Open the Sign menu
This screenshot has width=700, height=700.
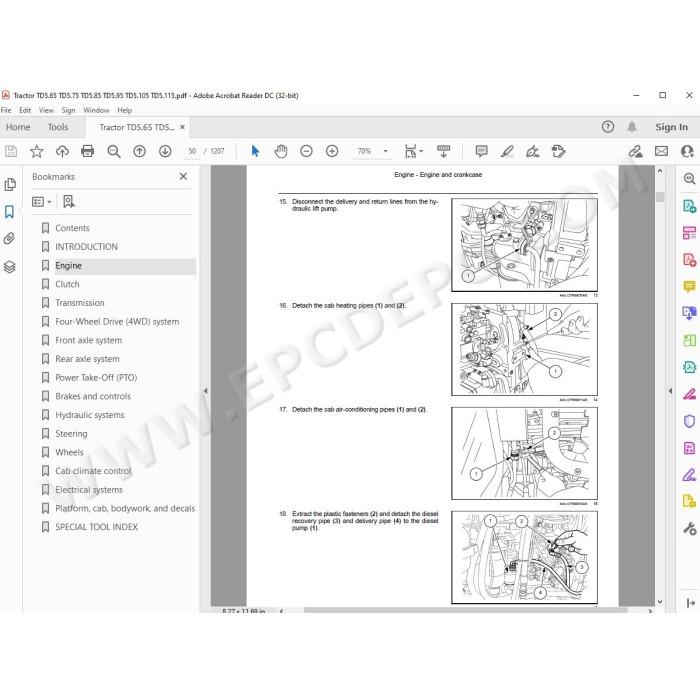pos(68,110)
